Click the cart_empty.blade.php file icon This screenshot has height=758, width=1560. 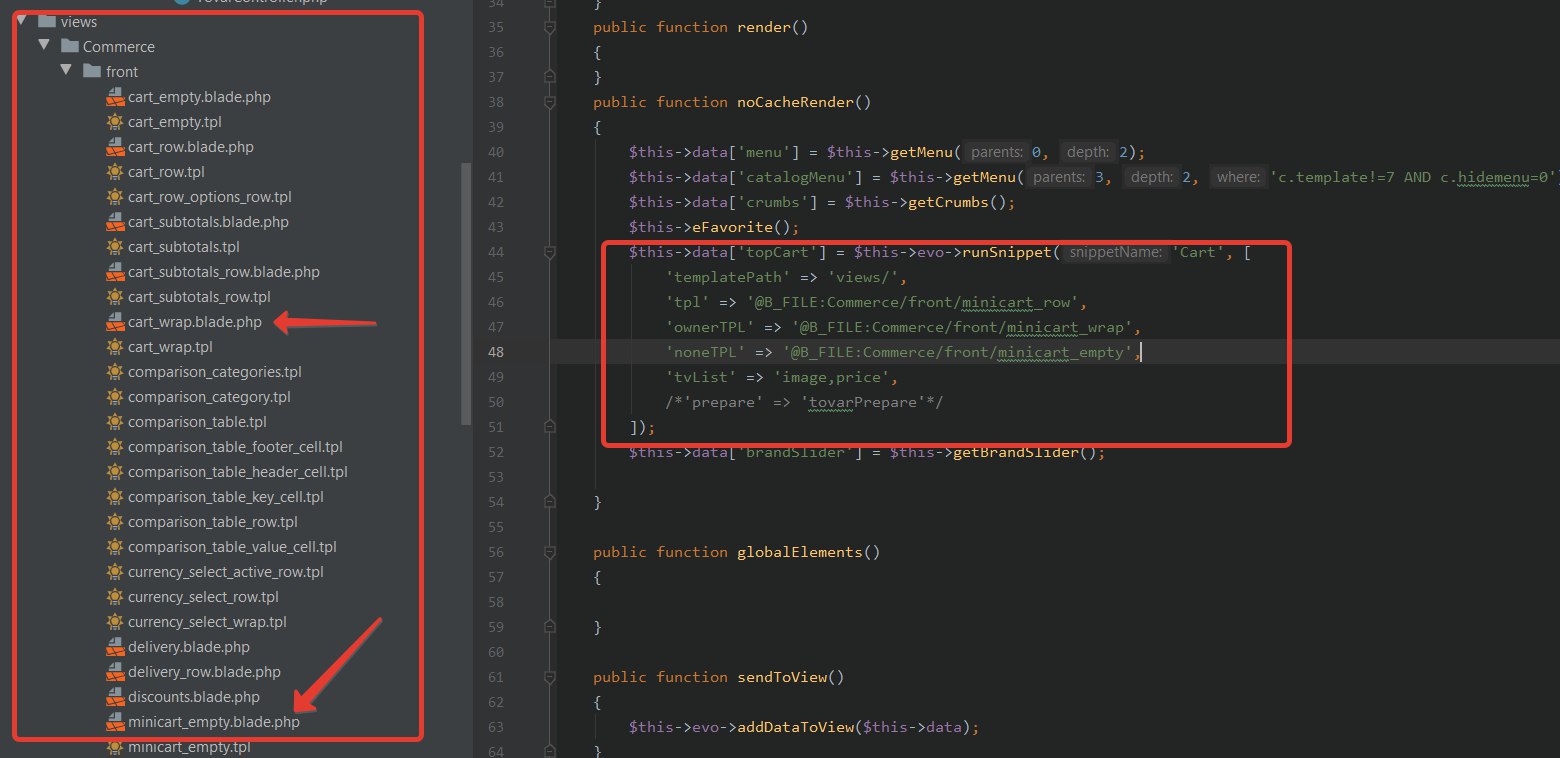coord(115,97)
